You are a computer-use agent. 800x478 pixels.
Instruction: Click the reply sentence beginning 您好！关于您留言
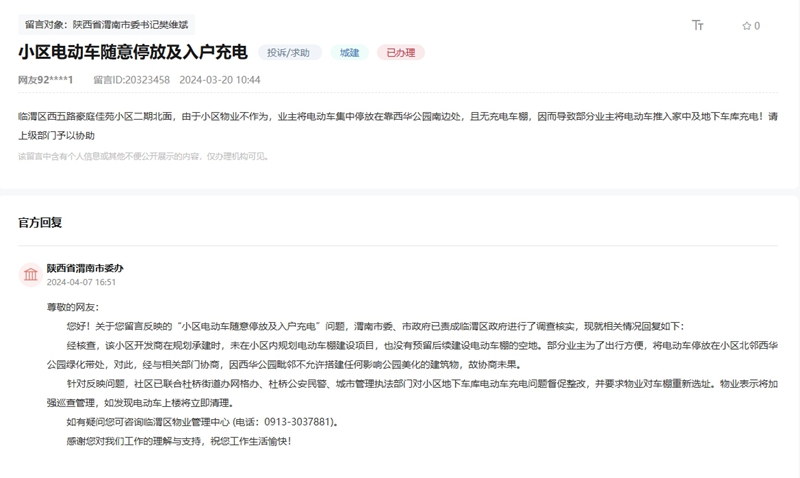point(375,326)
